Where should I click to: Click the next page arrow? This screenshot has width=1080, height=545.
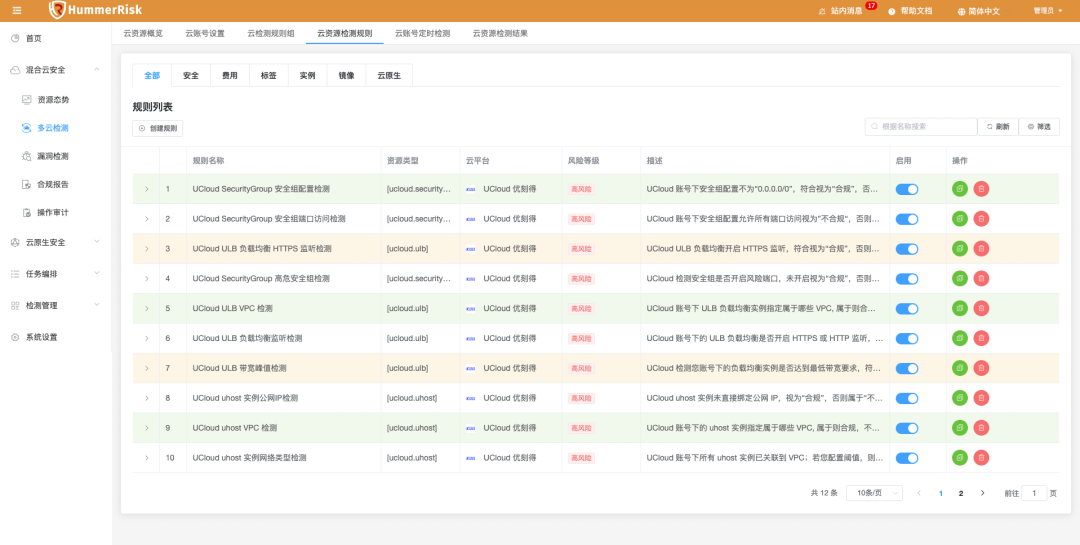tap(982, 493)
